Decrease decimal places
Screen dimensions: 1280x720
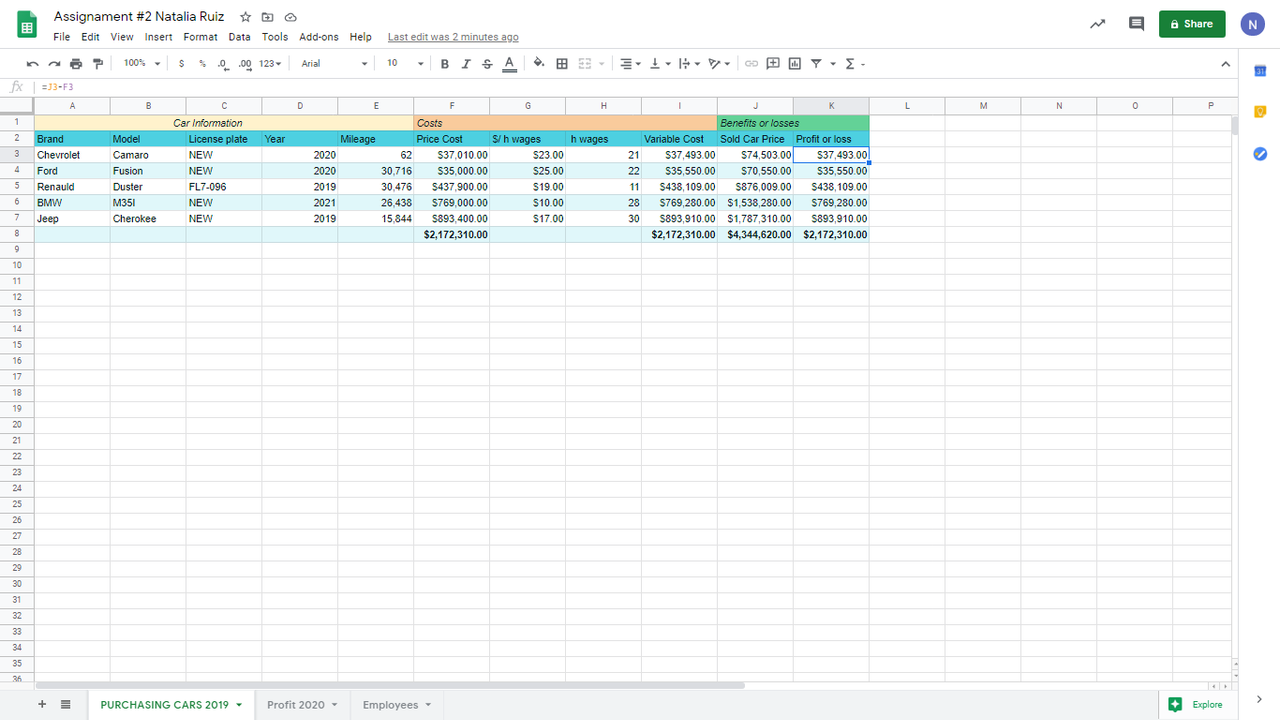pos(222,63)
